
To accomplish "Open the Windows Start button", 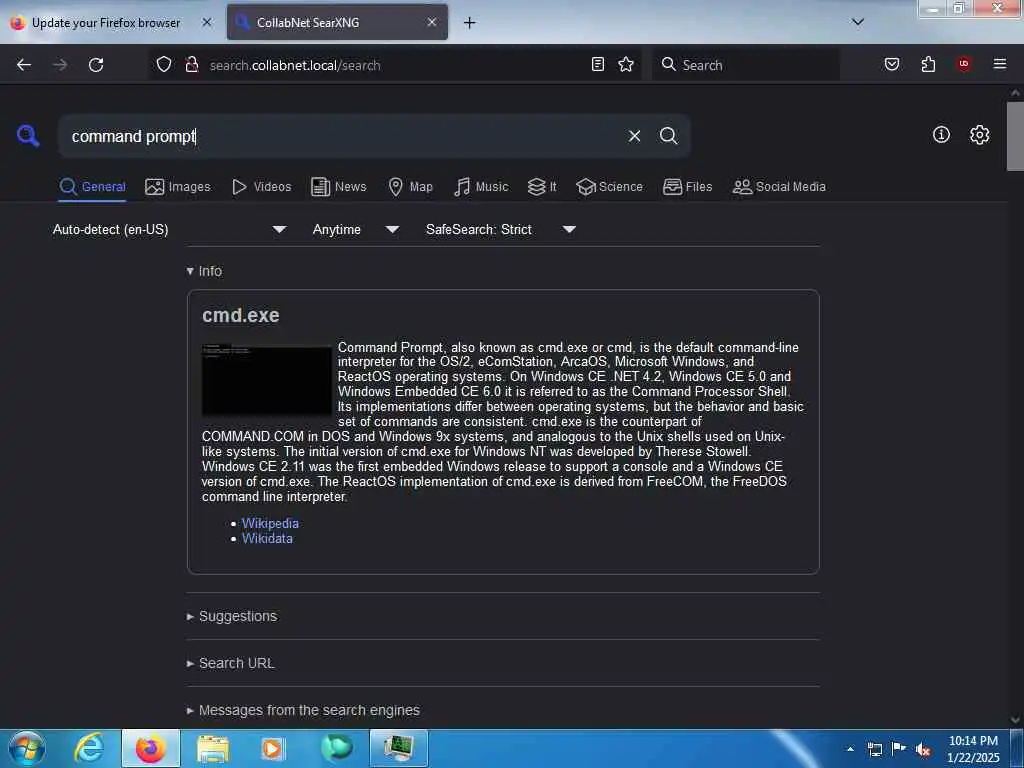I will (27, 748).
